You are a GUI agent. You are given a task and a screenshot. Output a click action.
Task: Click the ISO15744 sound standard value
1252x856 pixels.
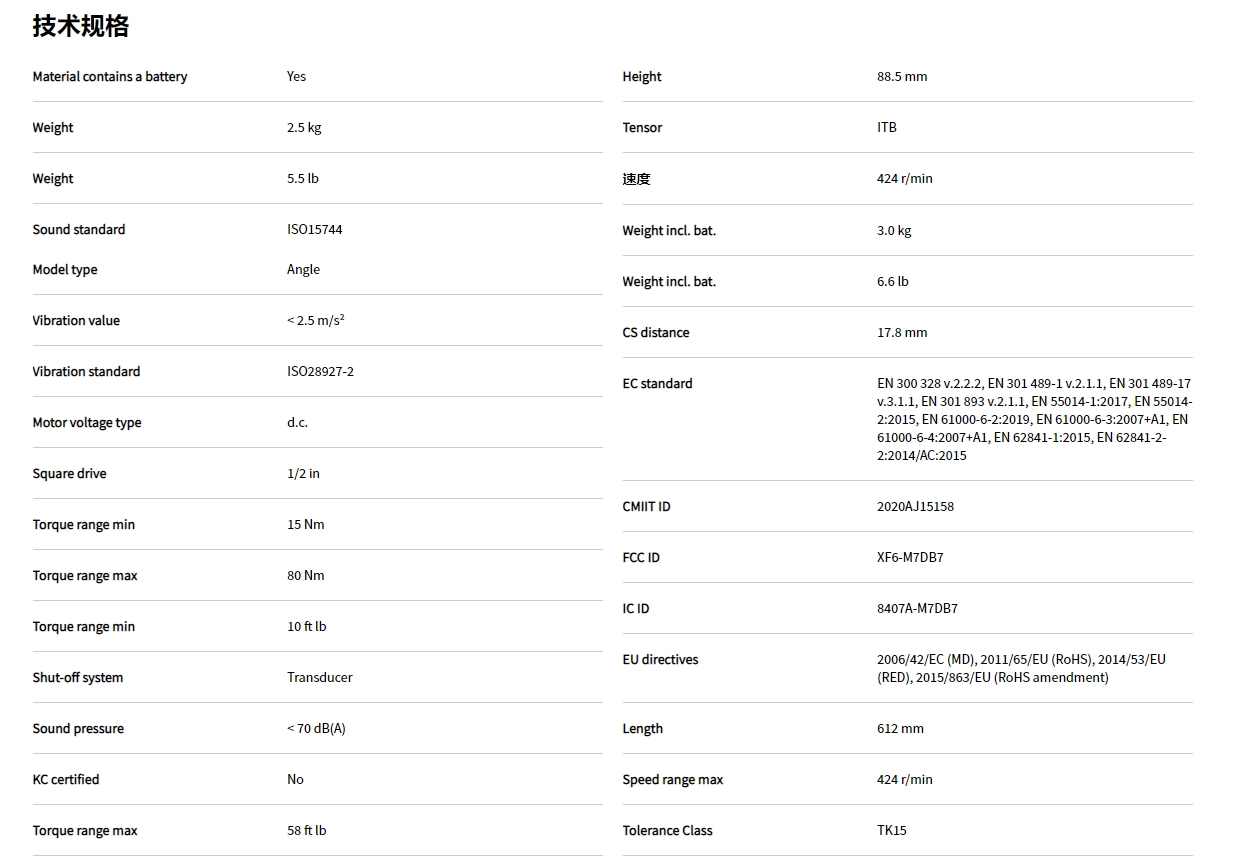point(314,230)
